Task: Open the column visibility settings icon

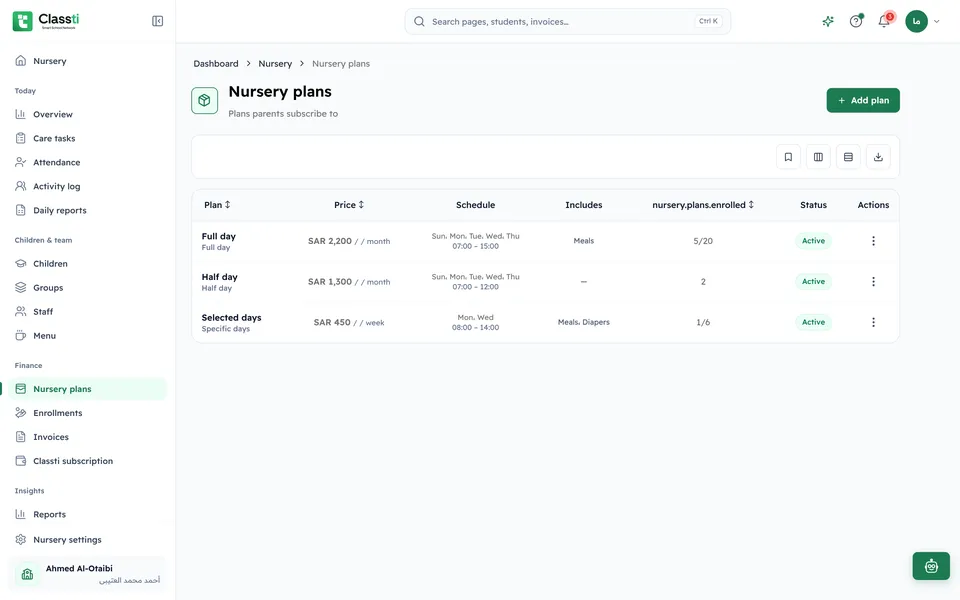Action: [818, 157]
